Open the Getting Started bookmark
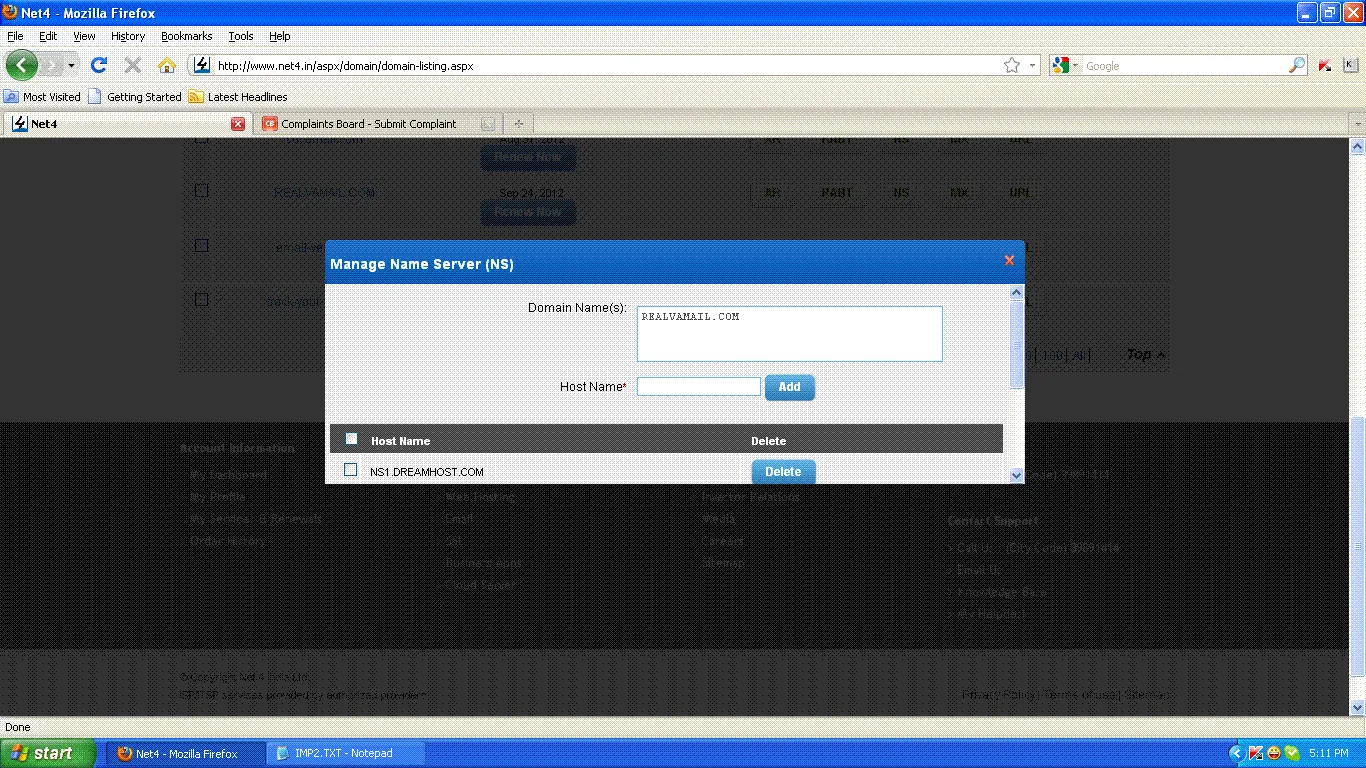This screenshot has width=1366, height=768. pos(135,97)
